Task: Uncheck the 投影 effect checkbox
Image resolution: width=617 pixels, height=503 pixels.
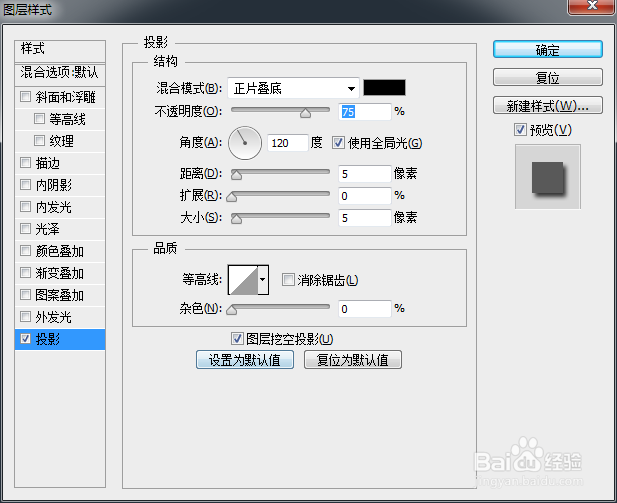Action: pyautogui.click(x=26, y=338)
